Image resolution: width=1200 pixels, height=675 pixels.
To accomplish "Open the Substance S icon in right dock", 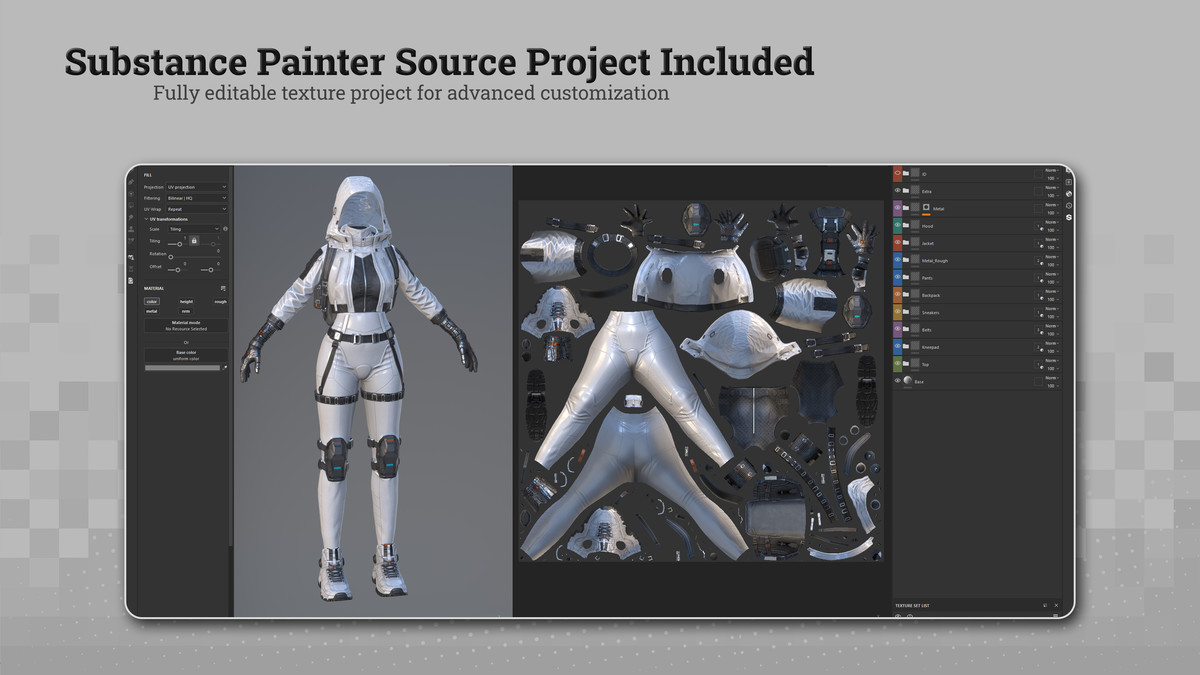I will point(1069,217).
